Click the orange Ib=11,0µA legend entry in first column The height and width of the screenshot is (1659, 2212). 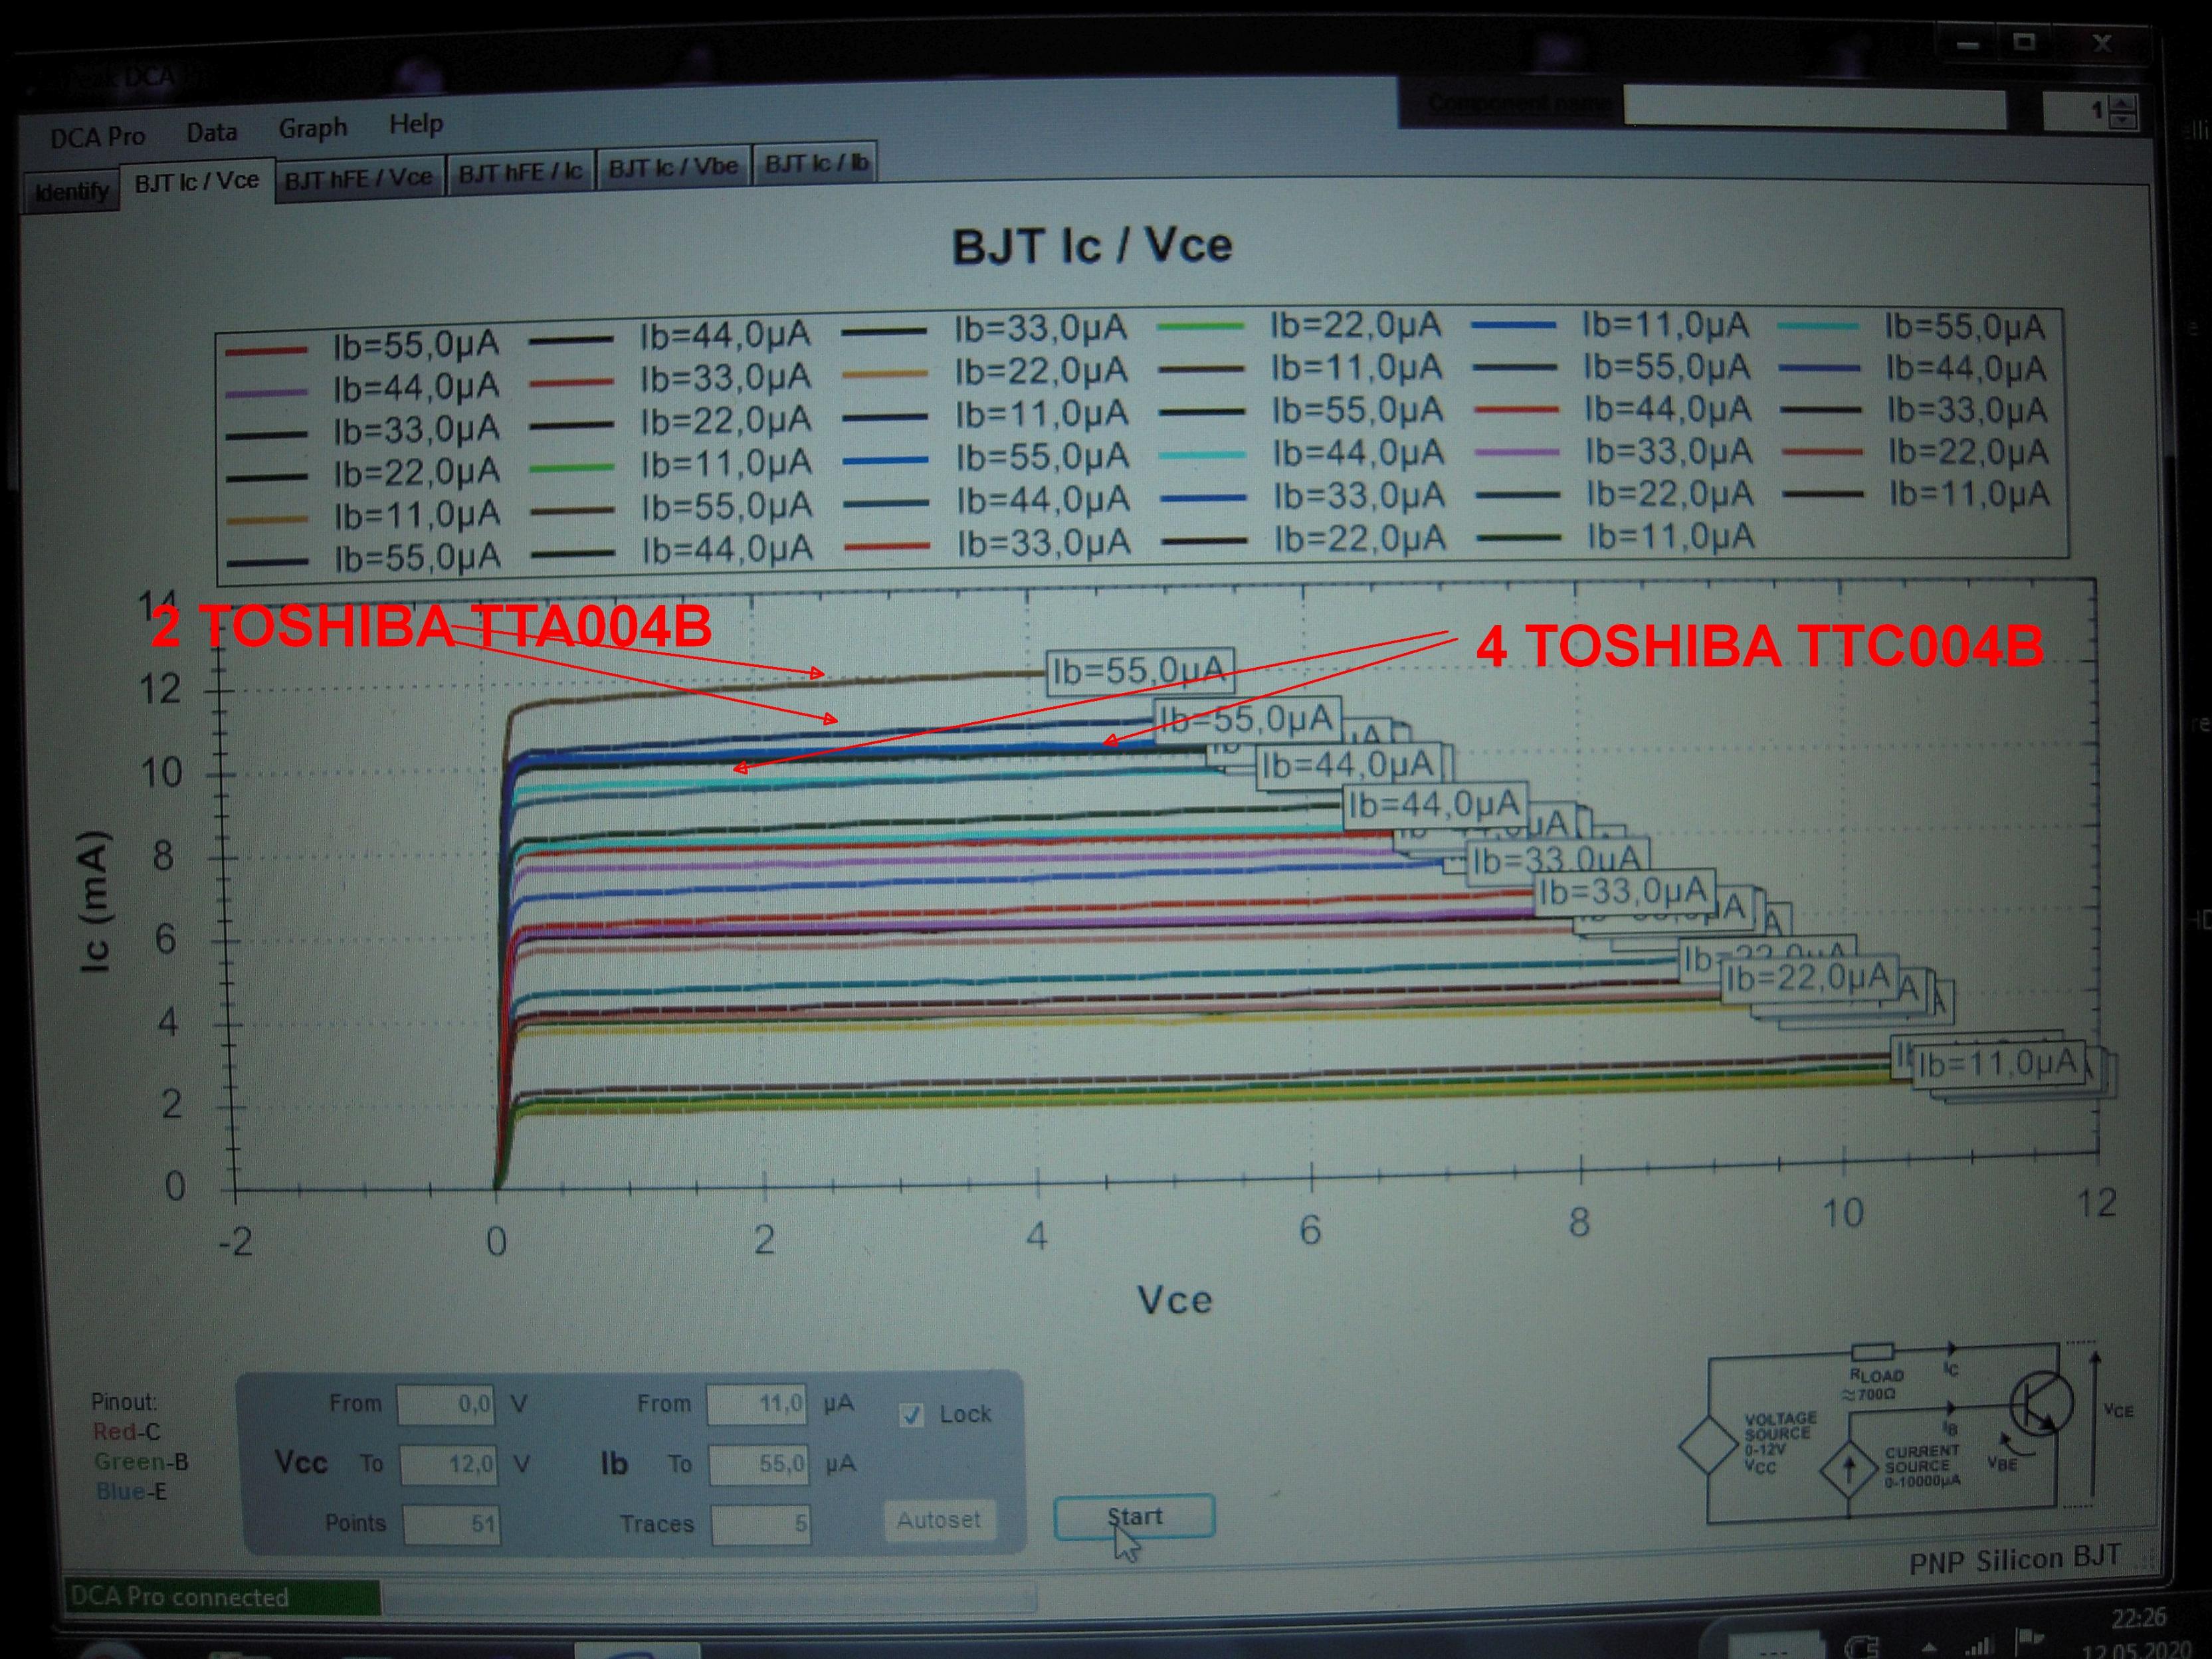coord(364,517)
